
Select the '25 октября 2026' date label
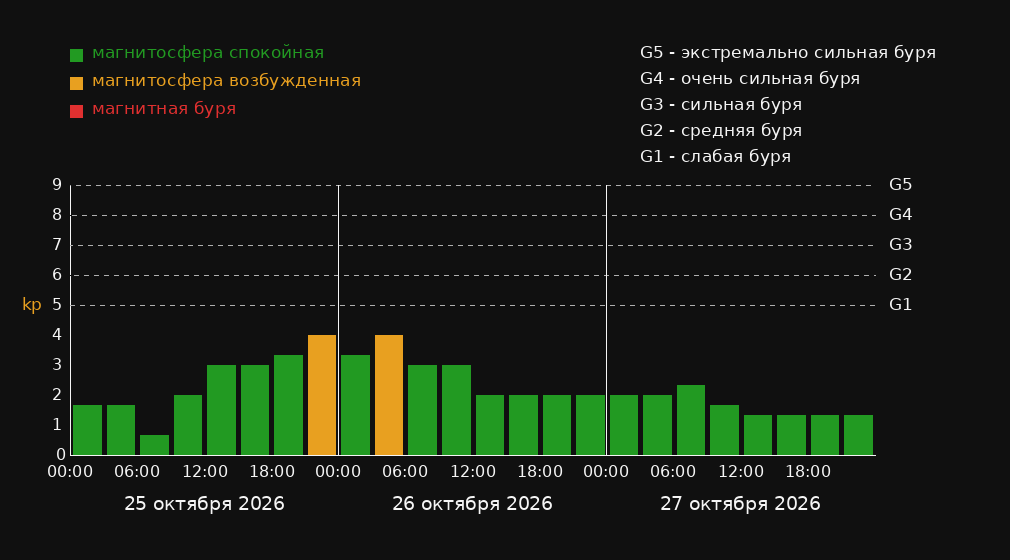coord(204,504)
